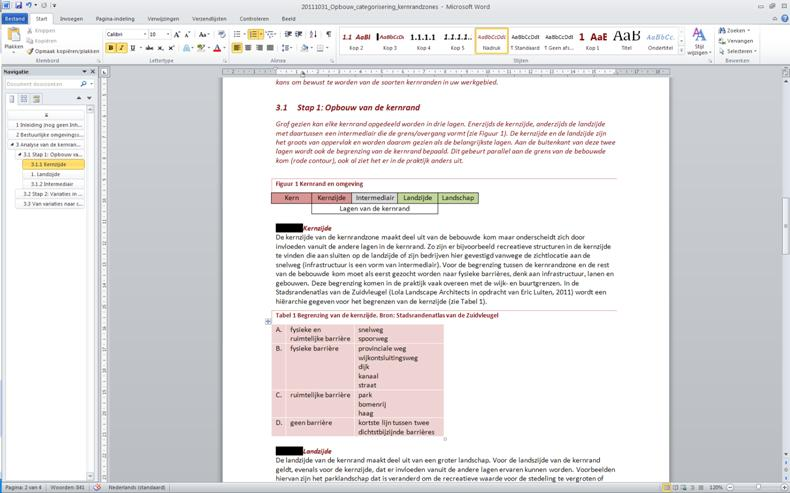790x493 pixels.
Task: Show paragraph marks with the pilcrow icon
Action: click(328, 34)
